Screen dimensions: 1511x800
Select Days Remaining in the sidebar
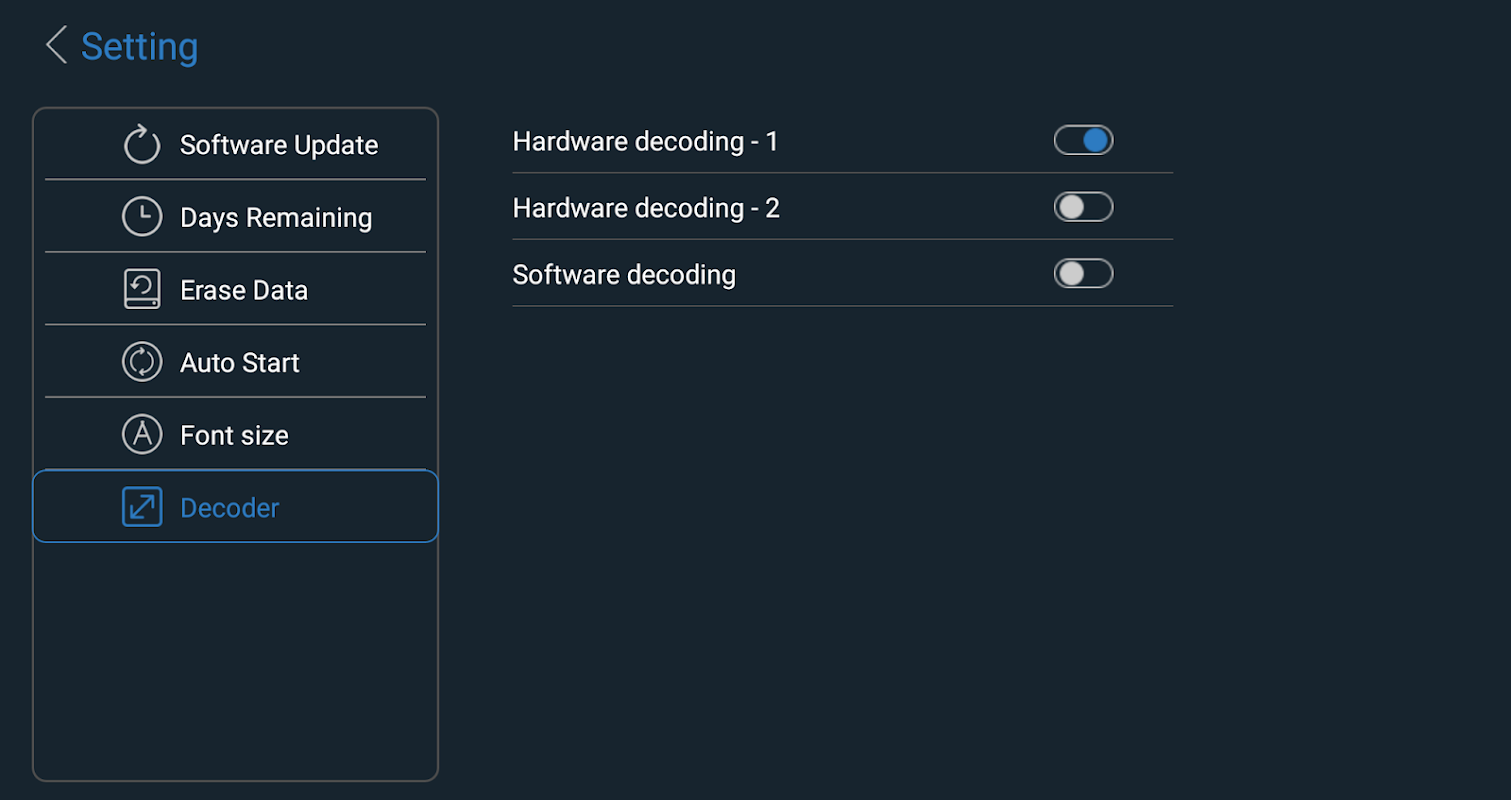(x=275, y=218)
